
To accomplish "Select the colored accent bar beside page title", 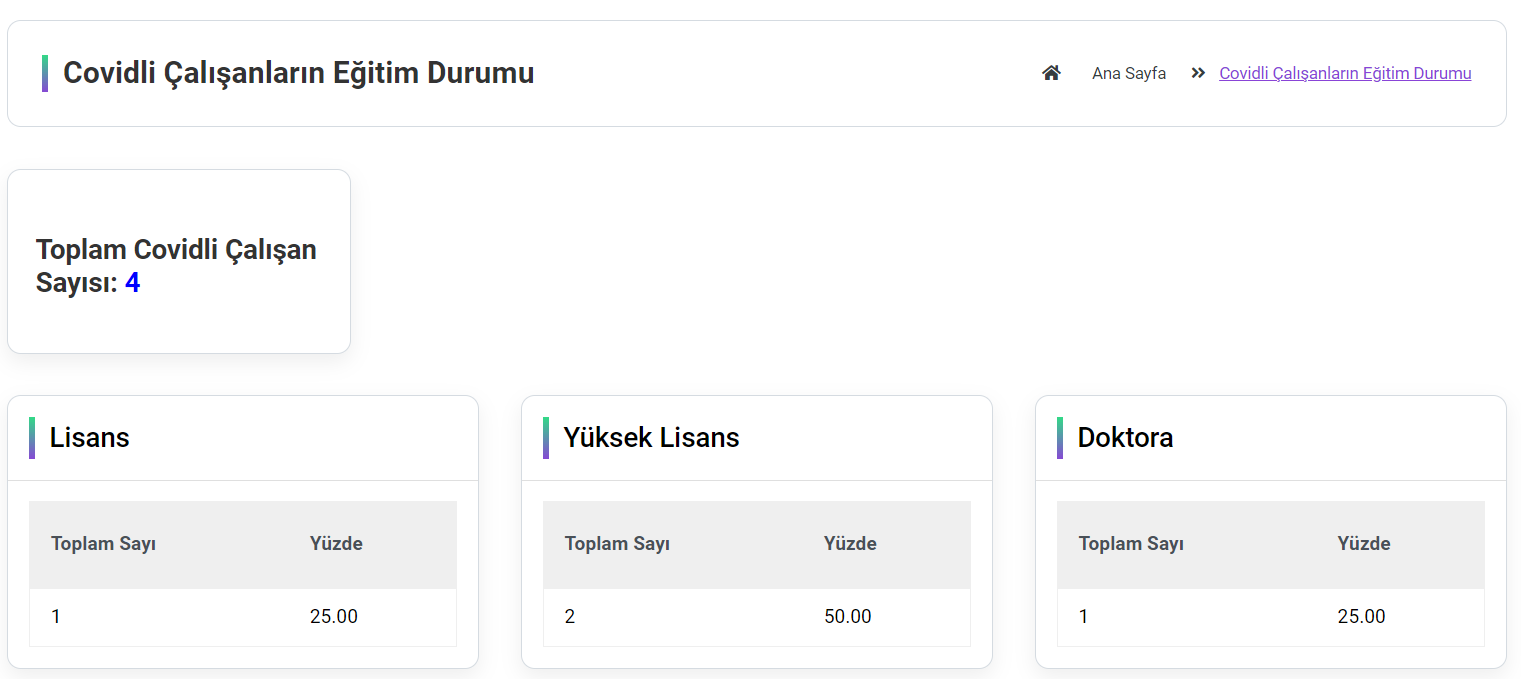I will tap(44, 72).
